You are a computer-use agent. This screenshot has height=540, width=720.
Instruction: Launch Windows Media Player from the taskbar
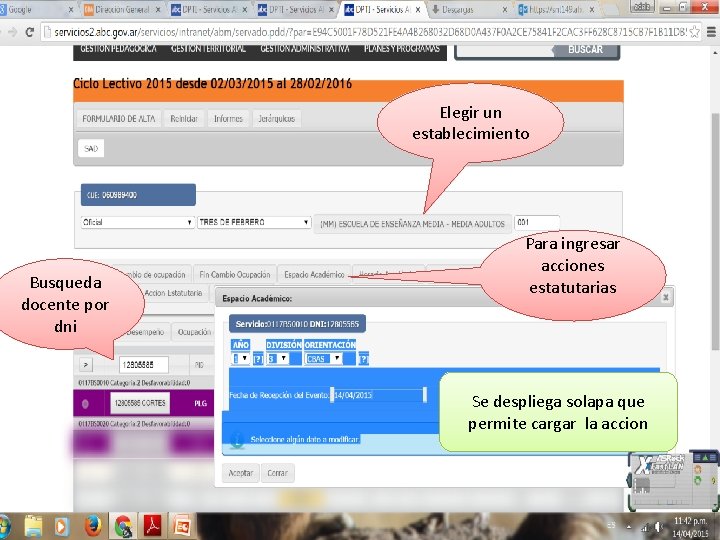point(62,526)
